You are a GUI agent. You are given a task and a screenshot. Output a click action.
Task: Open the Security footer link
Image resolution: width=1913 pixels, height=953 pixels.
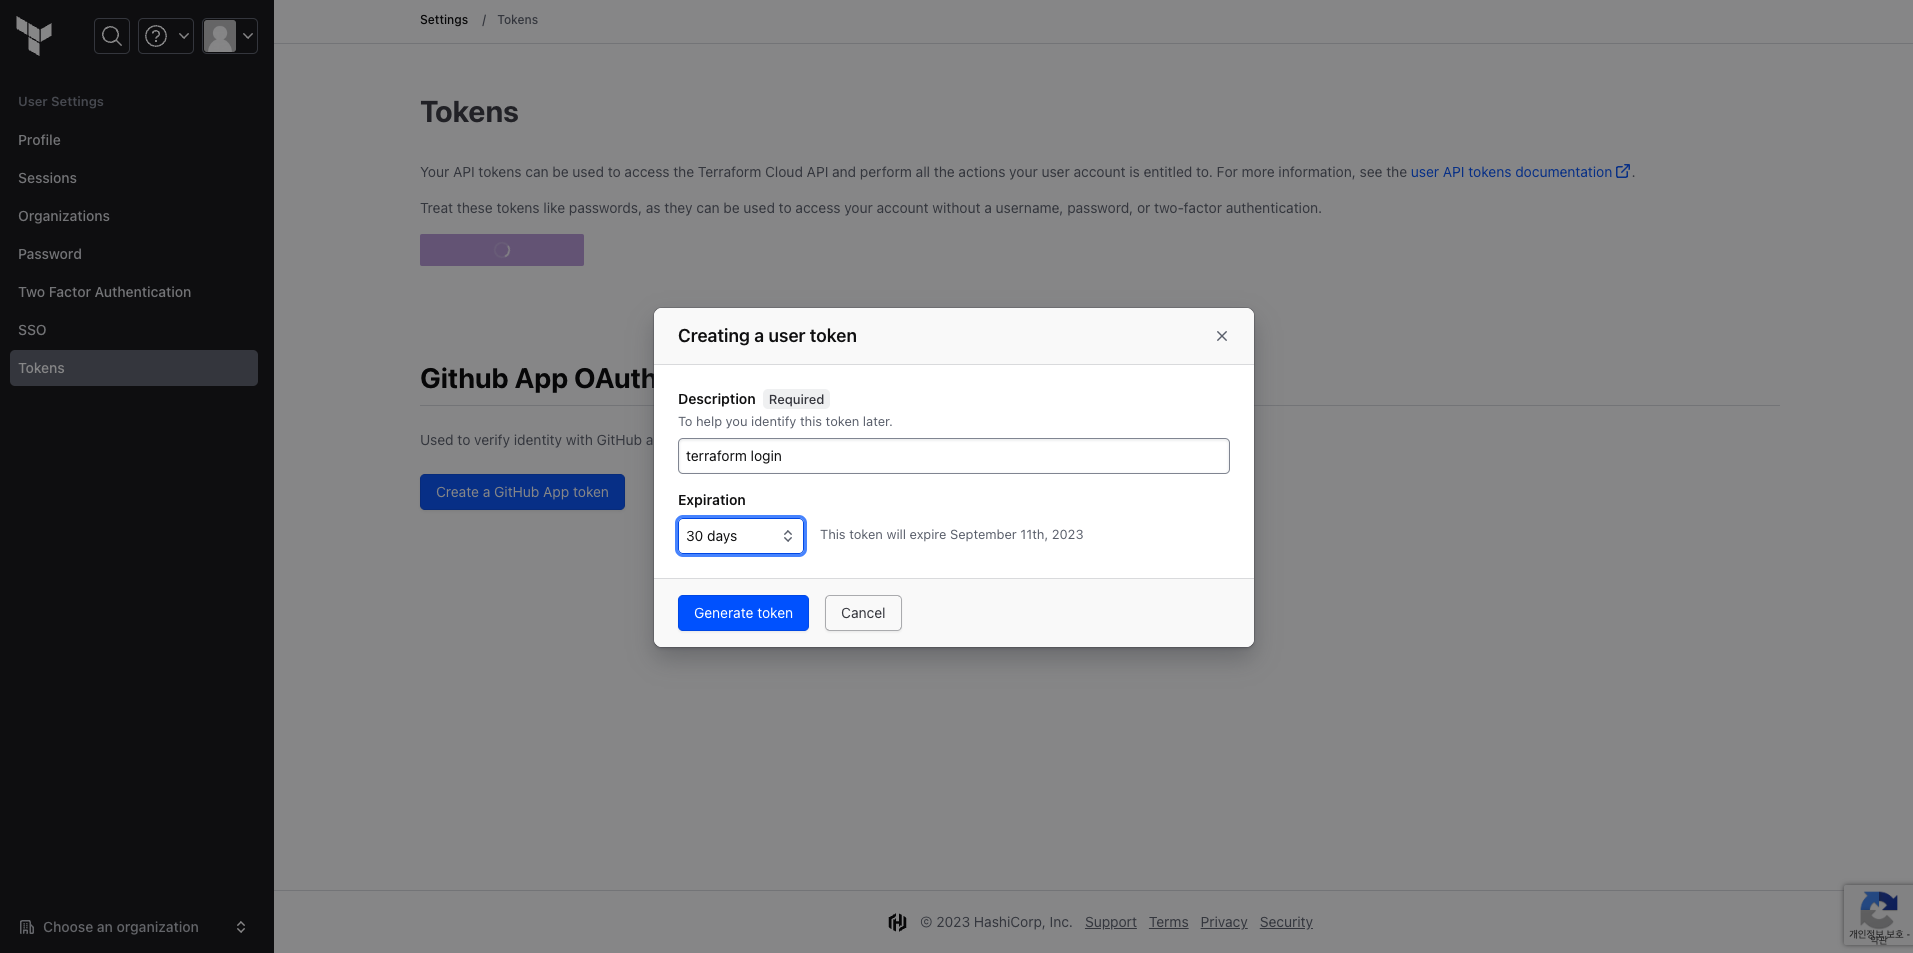(1286, 922)
